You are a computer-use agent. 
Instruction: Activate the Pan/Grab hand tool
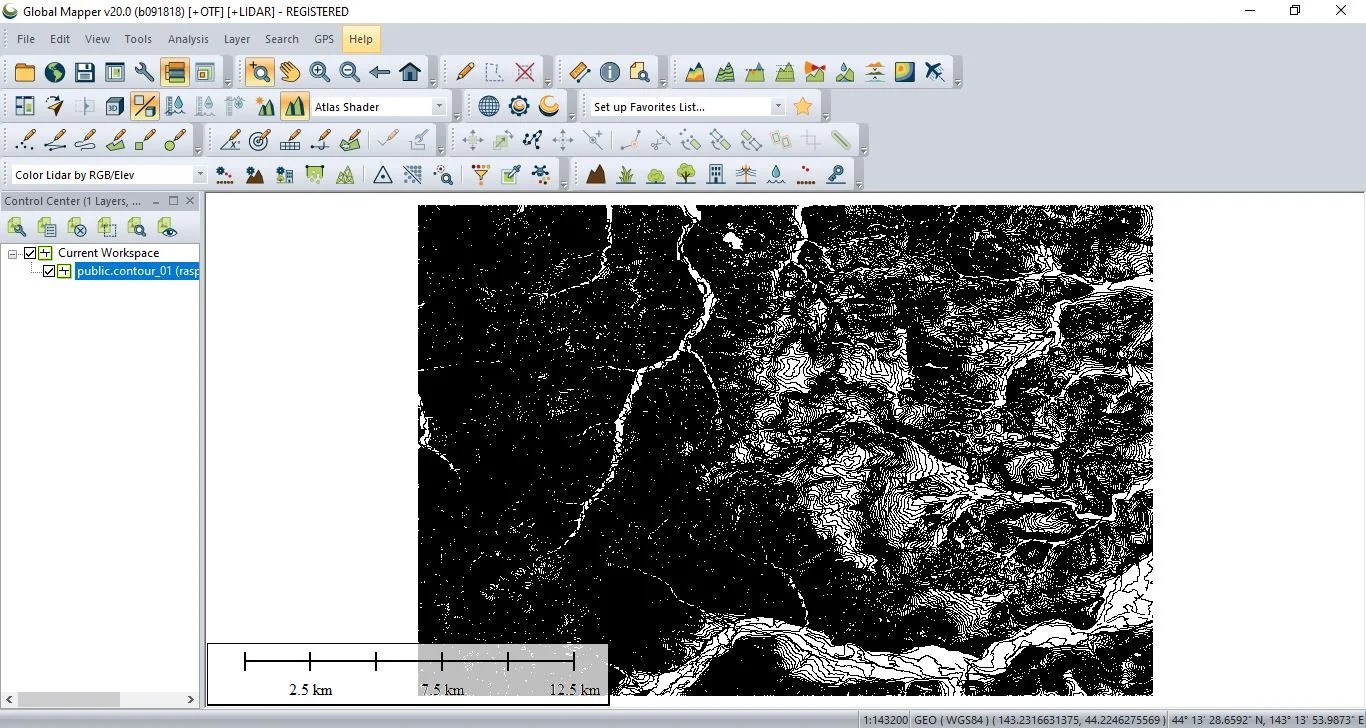pos(289,71)
